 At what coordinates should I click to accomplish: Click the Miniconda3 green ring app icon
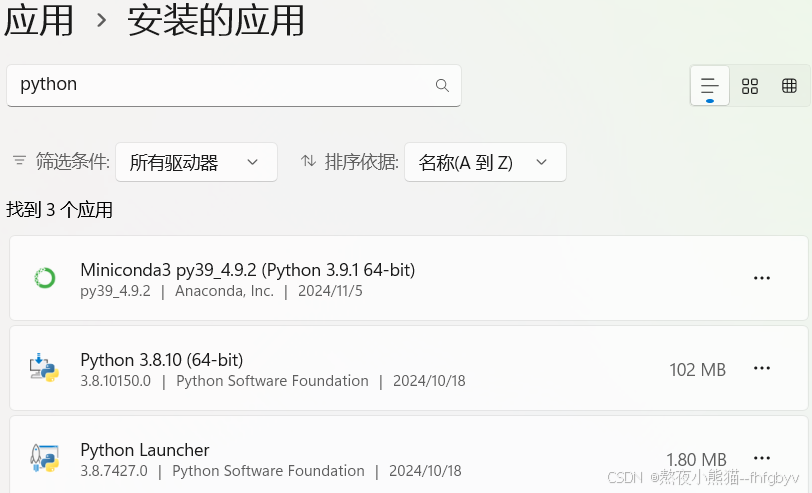tap(45, 278)
